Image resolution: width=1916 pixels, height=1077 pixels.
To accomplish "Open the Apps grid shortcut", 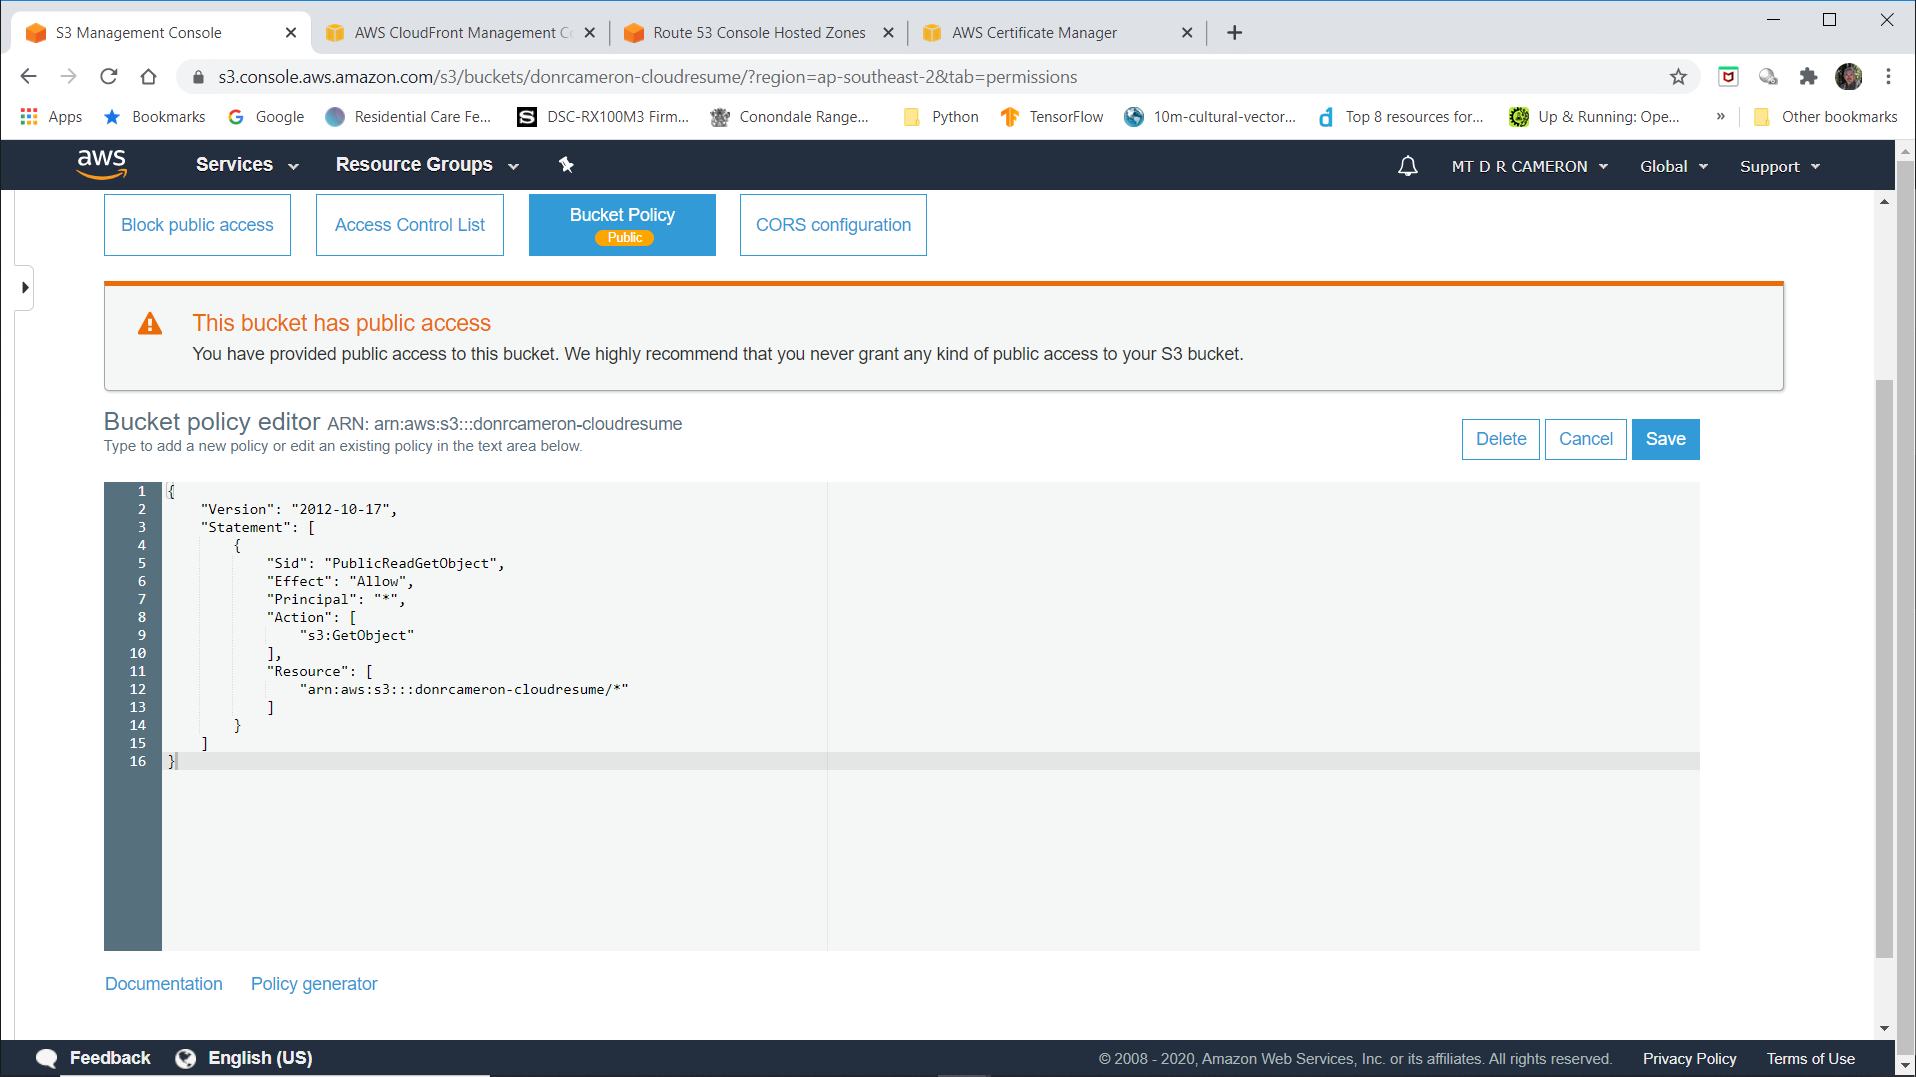I will pyautogui.click(x=51, y=117).
